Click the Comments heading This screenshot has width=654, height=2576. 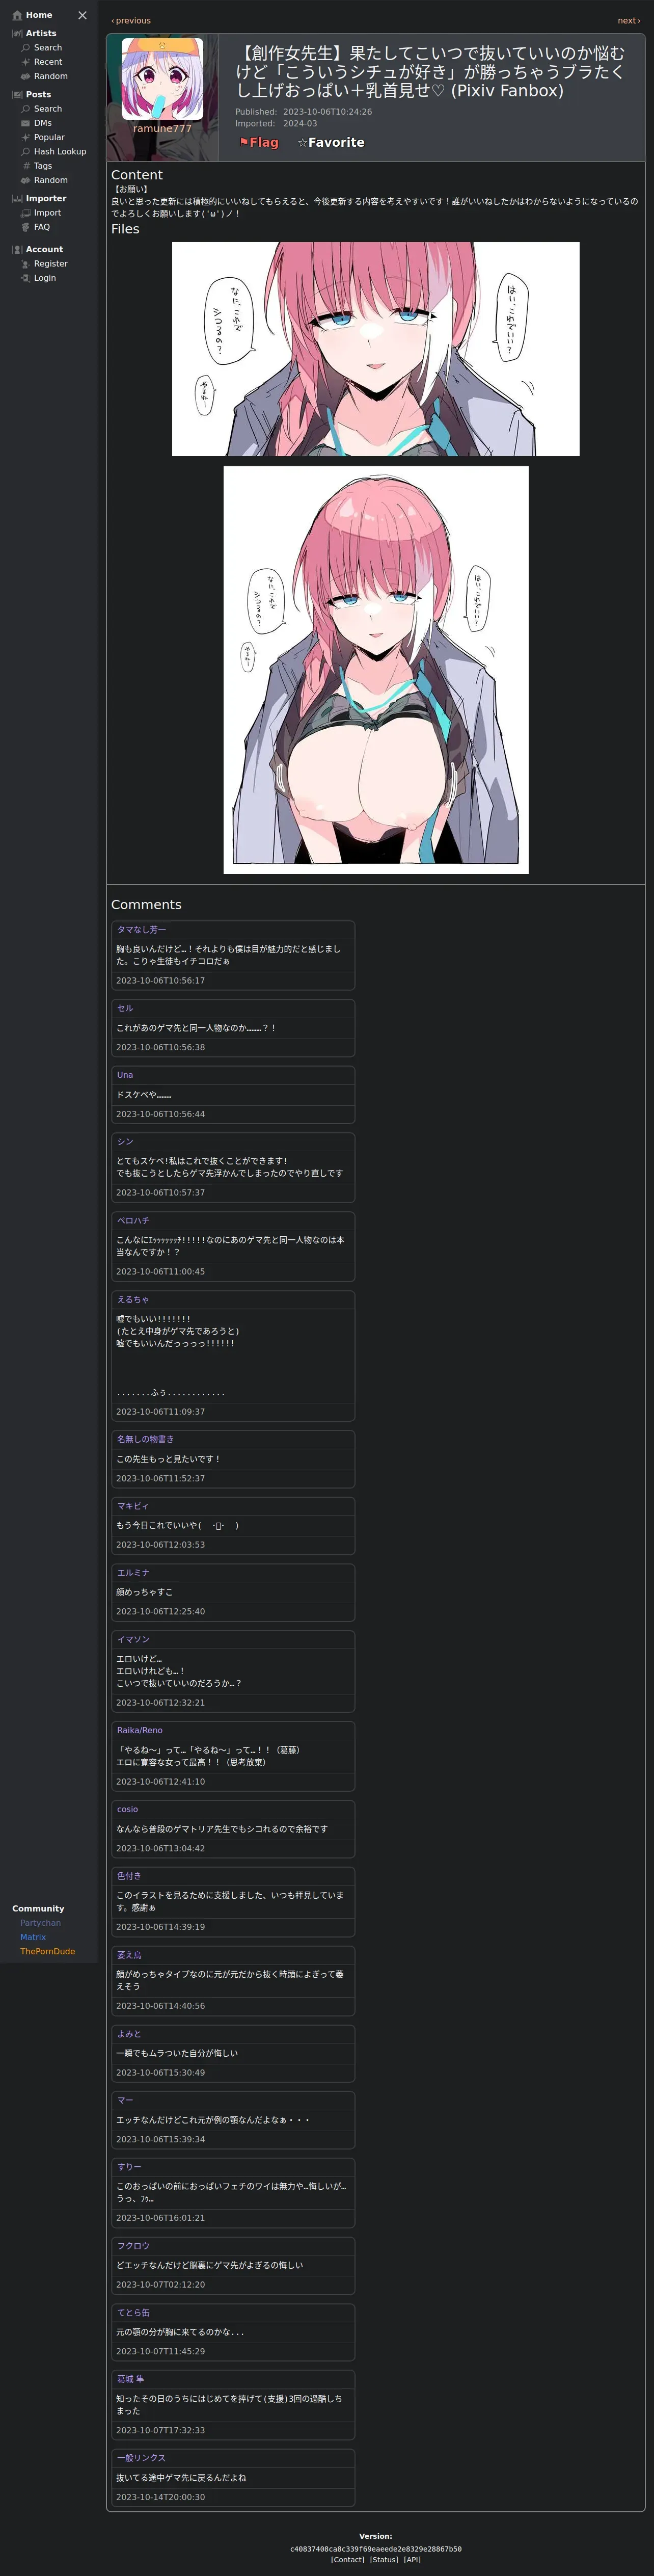pos(146,904)
